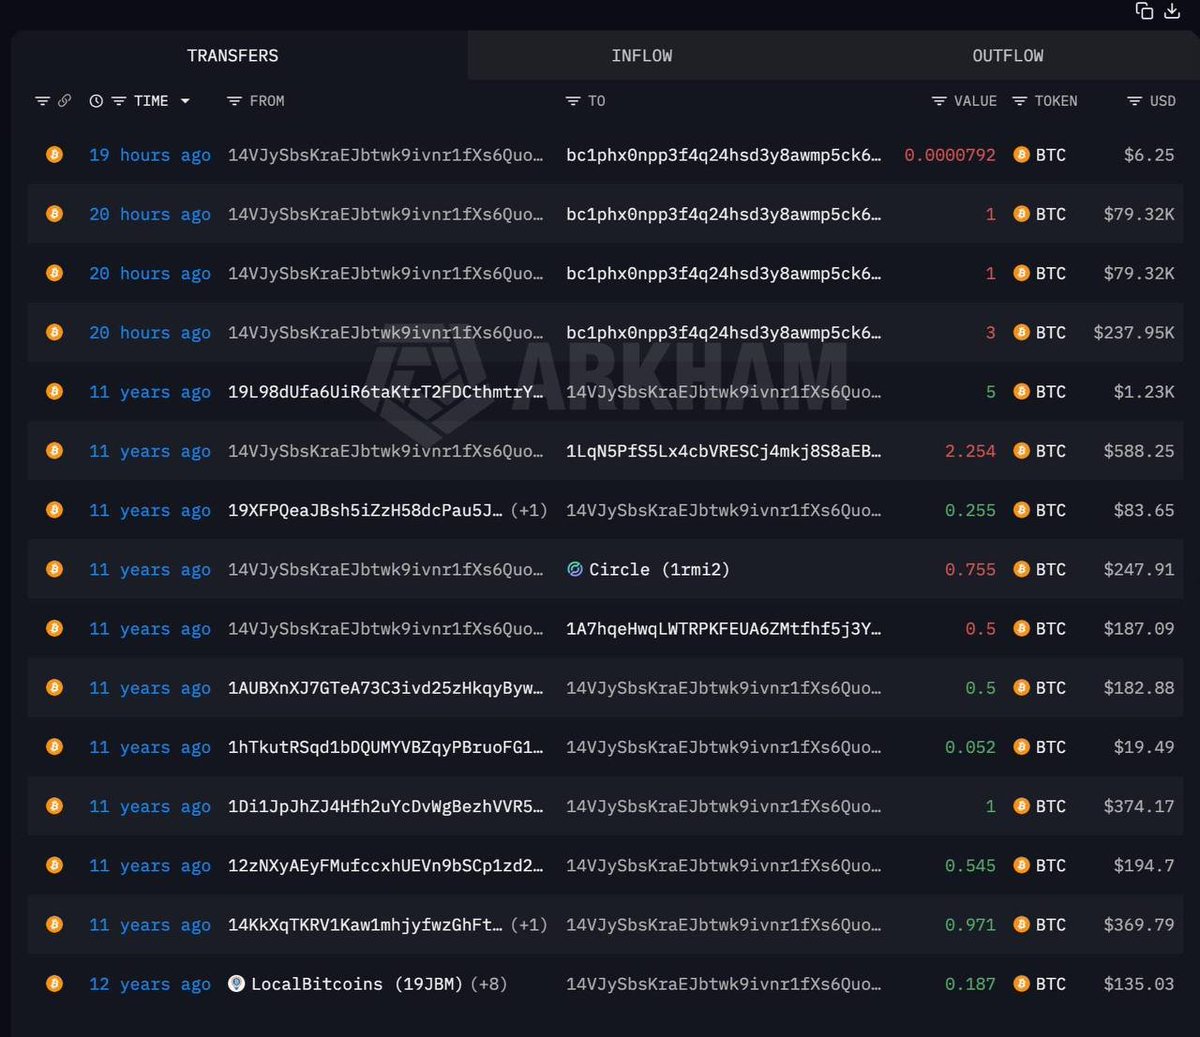
Task: Open the TIME column filter icon
Action: 118,101
